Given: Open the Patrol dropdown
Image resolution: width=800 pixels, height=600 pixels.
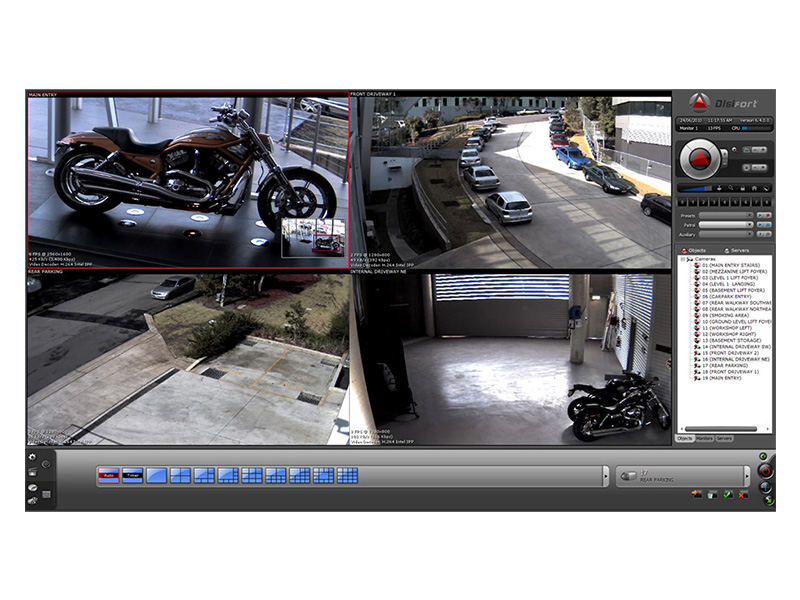Looking at the screenshot, I should [726, 225].
